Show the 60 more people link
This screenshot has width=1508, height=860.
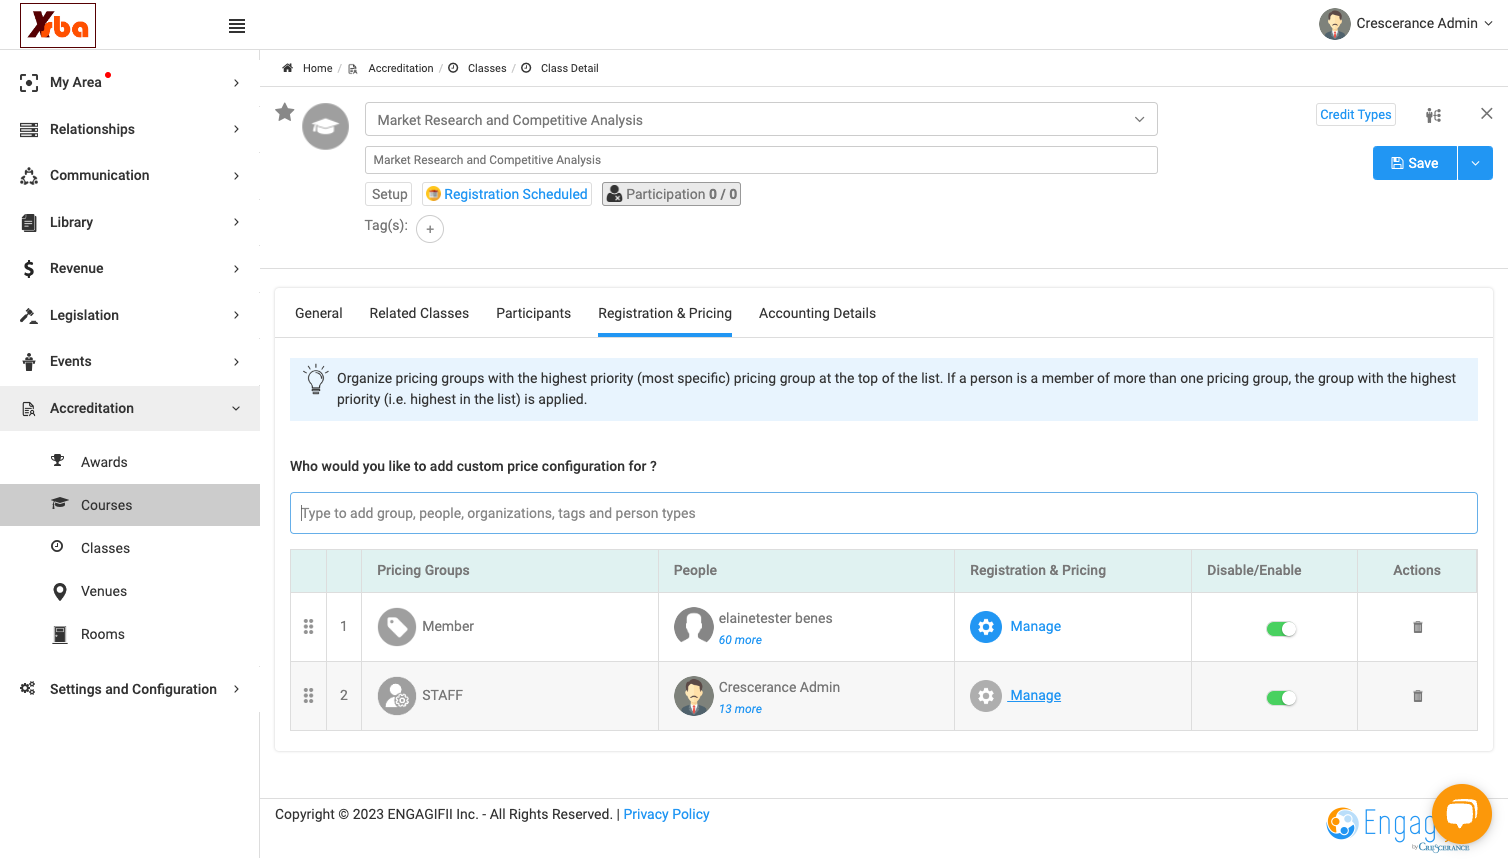point(740,640)
